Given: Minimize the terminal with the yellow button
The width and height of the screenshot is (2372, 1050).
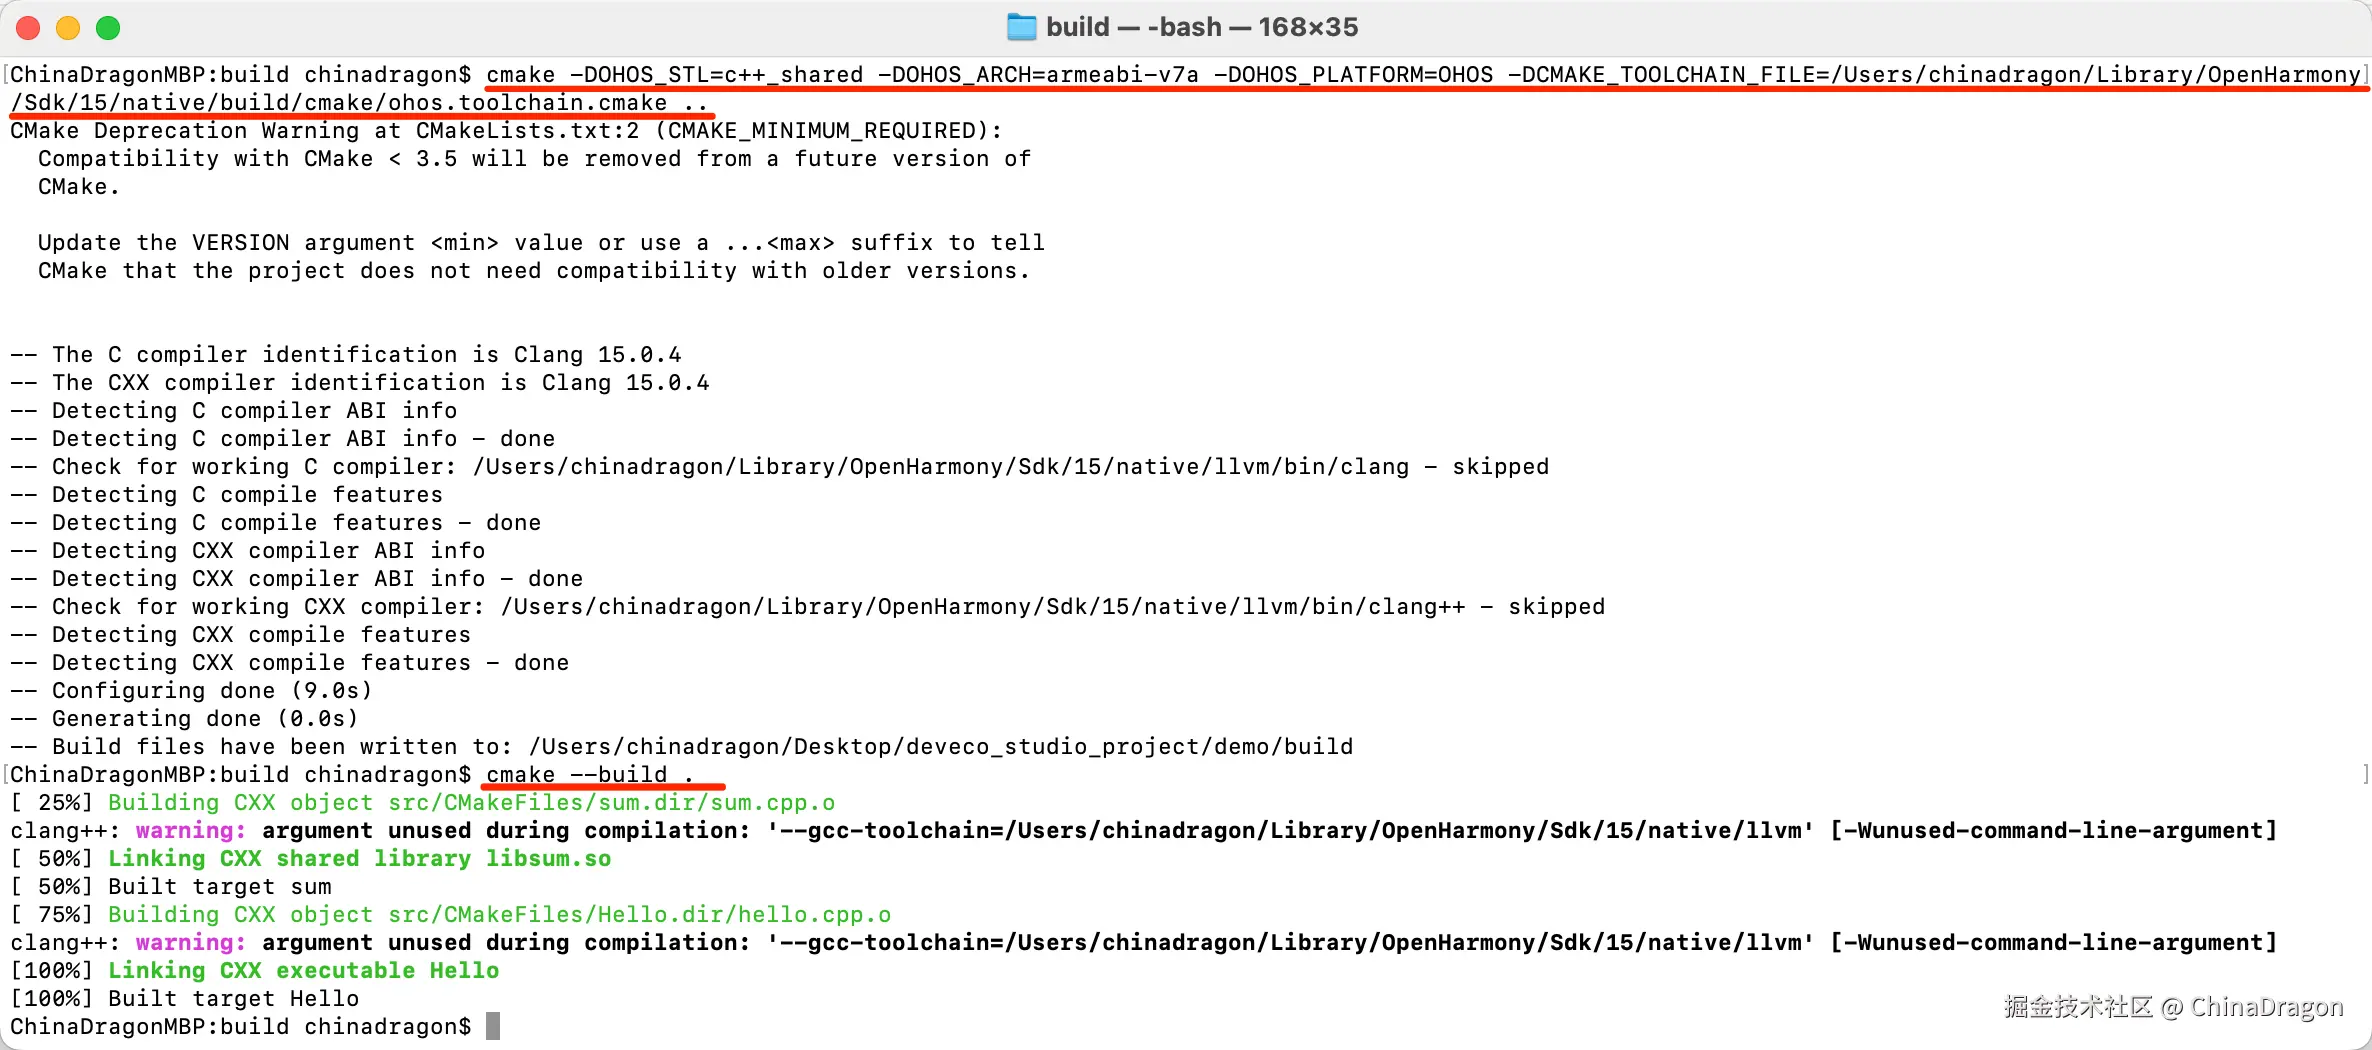Looking at the screenshot, I should (x=68, y=28).
